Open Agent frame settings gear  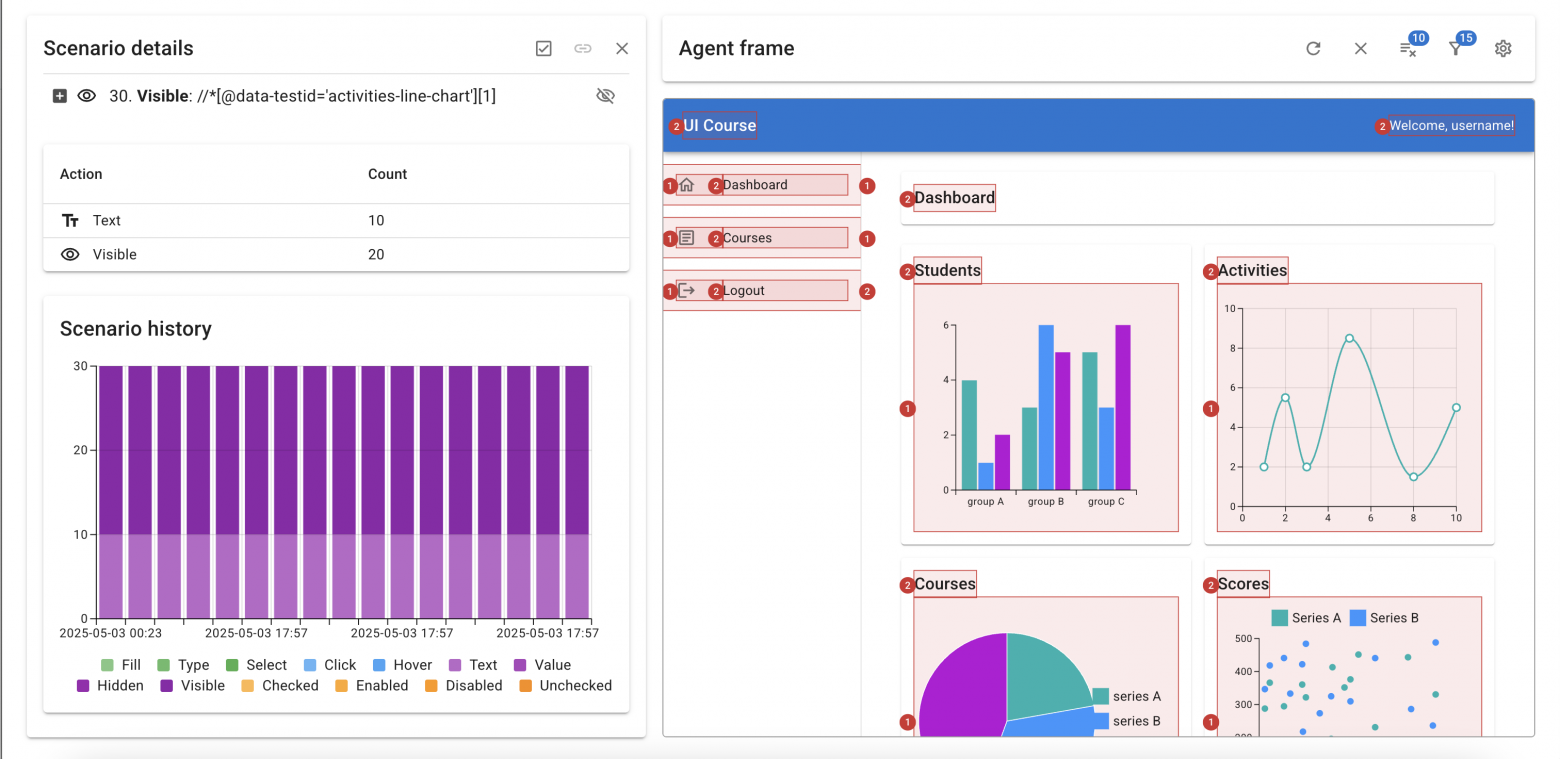[x=1502, y=48]
